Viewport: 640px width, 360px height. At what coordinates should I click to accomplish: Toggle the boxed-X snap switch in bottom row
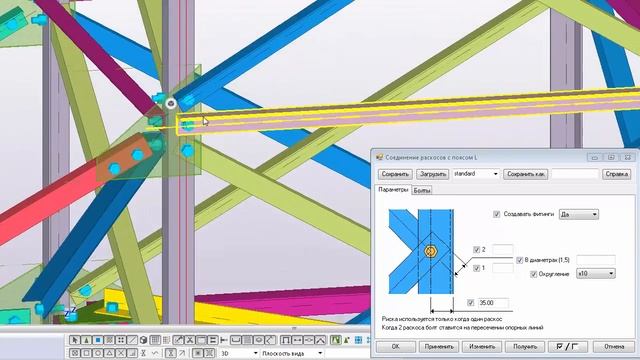point(75,353)
